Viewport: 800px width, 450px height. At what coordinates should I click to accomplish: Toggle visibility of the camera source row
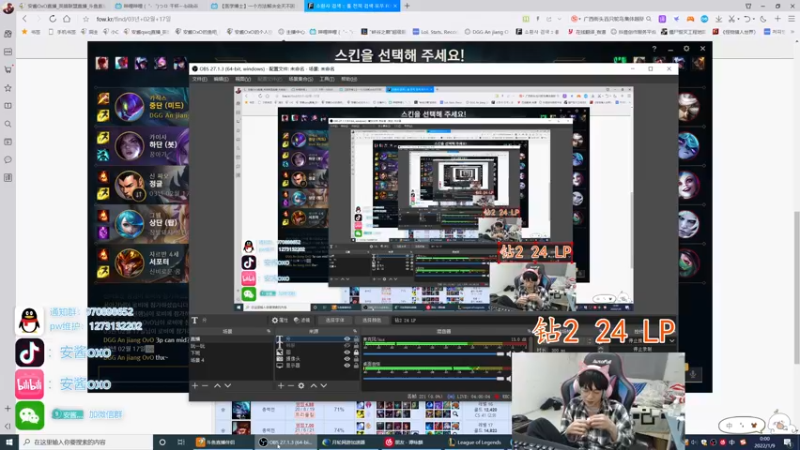347,359
